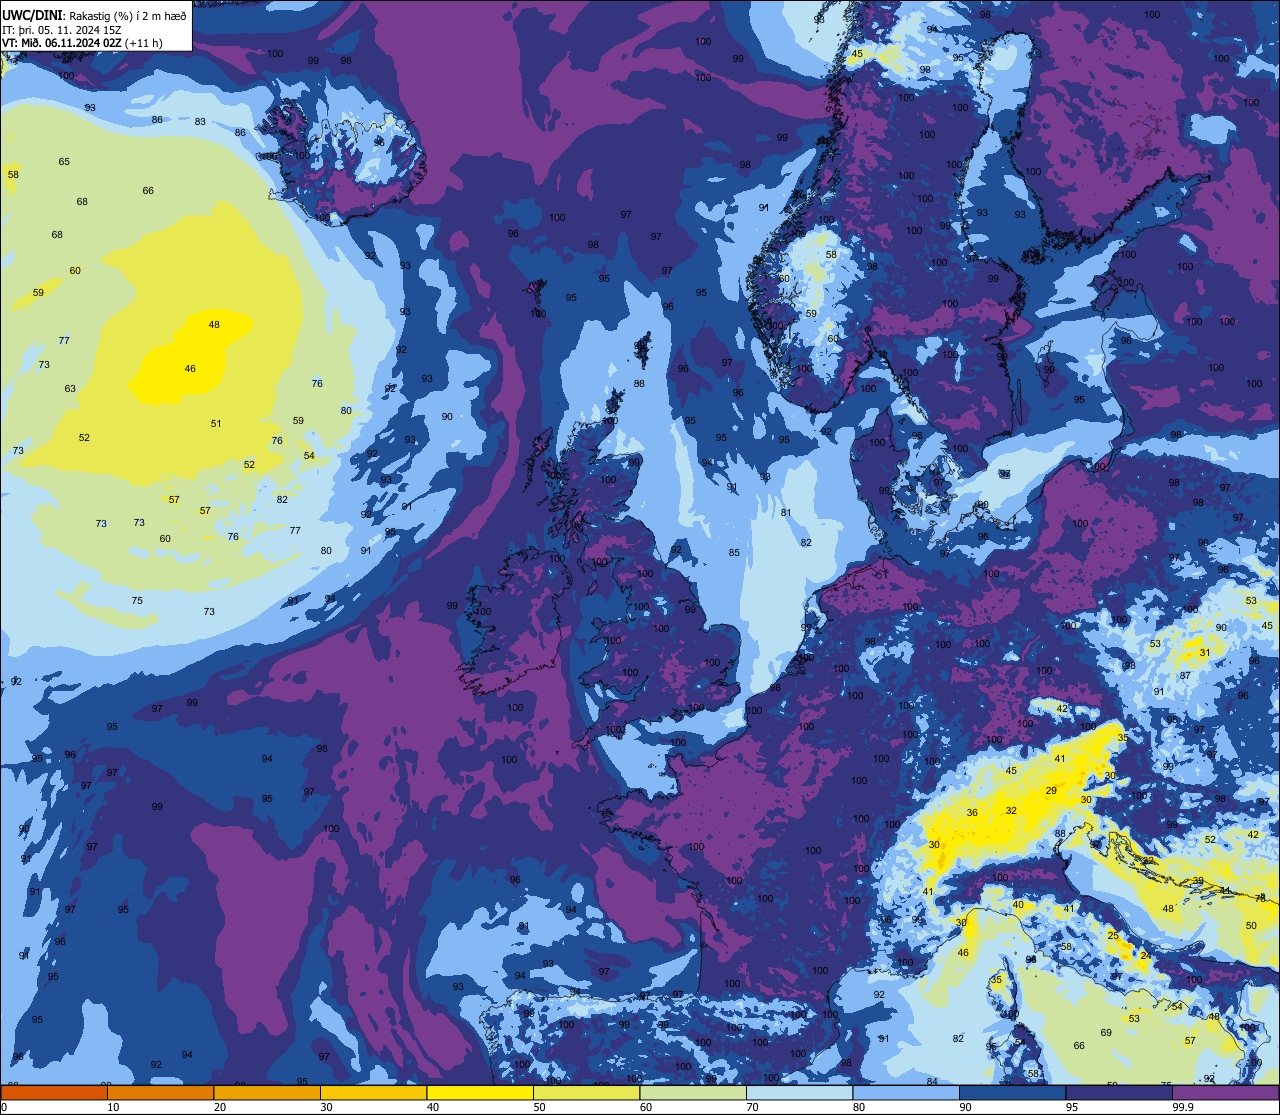Click the map humidity value '69'
Screen dimensions: 1280x1115
tap(1106, 1033)
